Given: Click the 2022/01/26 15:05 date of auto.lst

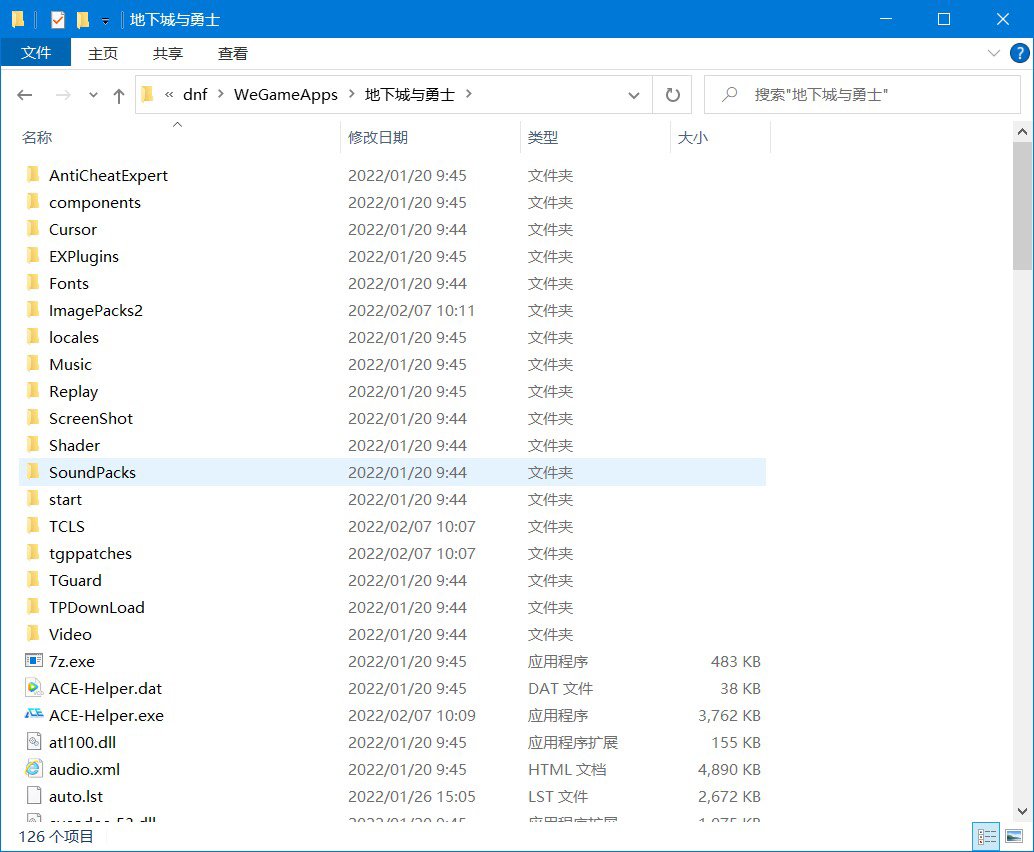Looking at the screenshot, I should (x=411, y=797).
